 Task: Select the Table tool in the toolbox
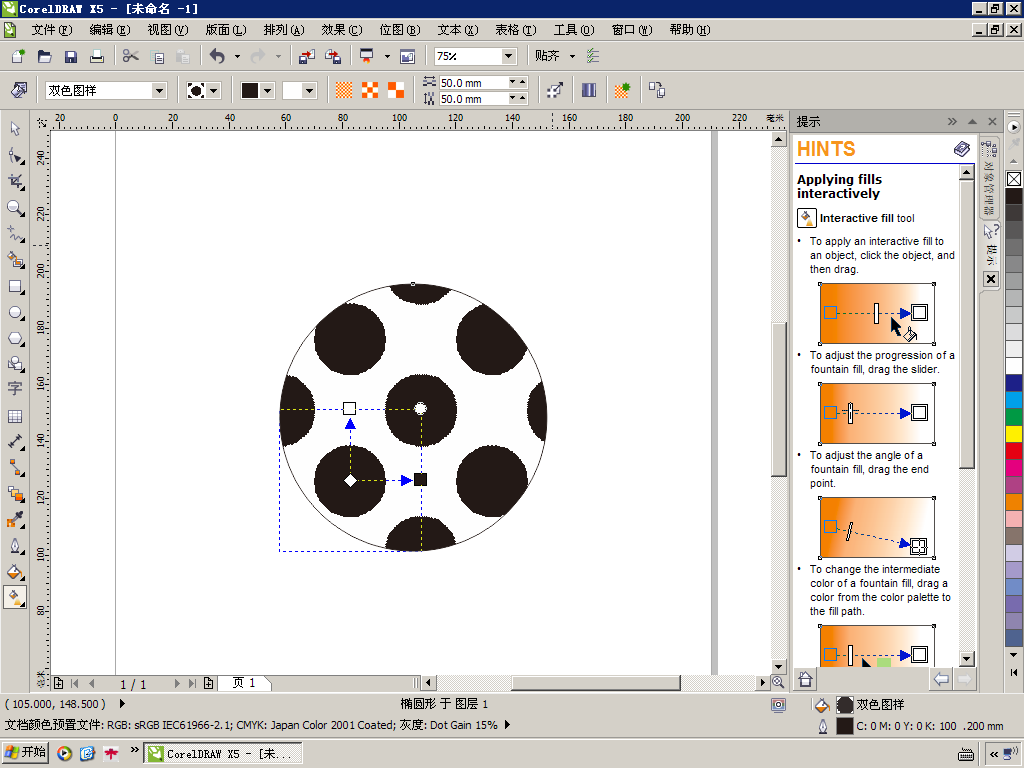pos(15,416)
